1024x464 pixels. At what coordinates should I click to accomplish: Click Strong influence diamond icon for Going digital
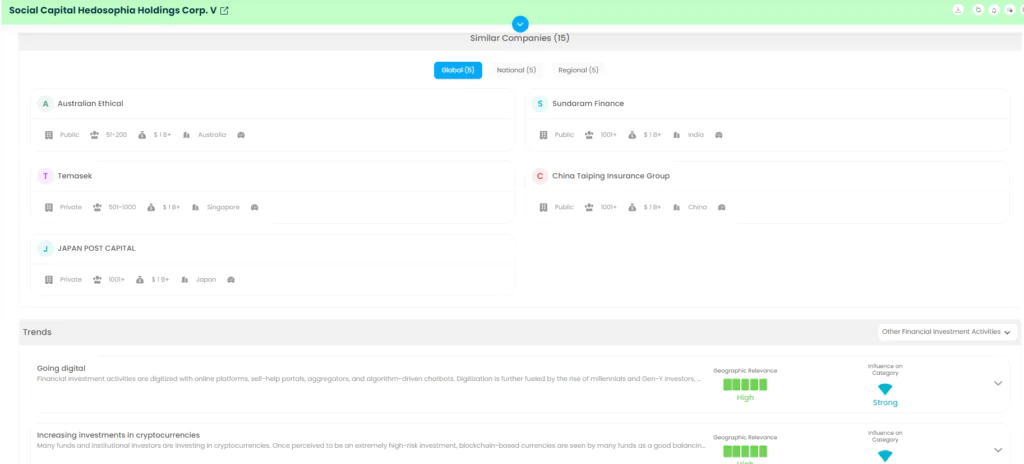click(885, 389)
